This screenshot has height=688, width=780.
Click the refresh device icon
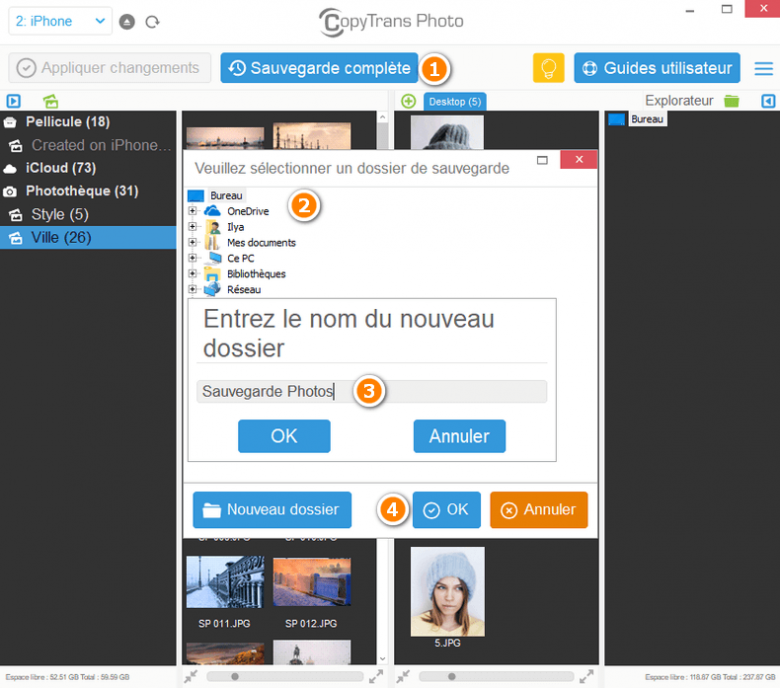point(152,21)
